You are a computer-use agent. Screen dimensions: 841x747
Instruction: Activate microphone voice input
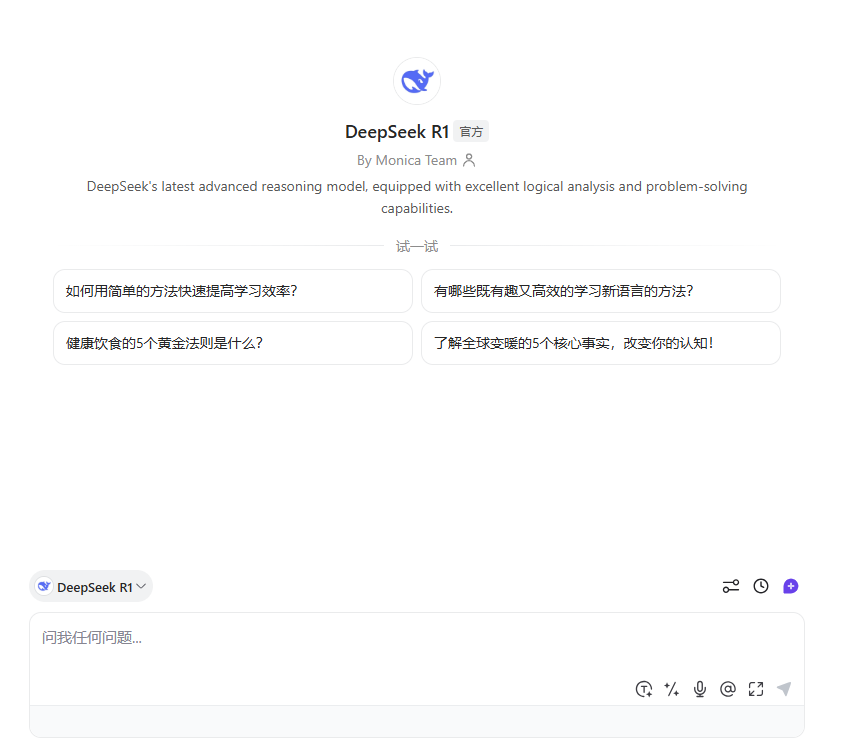click(700, 689)
